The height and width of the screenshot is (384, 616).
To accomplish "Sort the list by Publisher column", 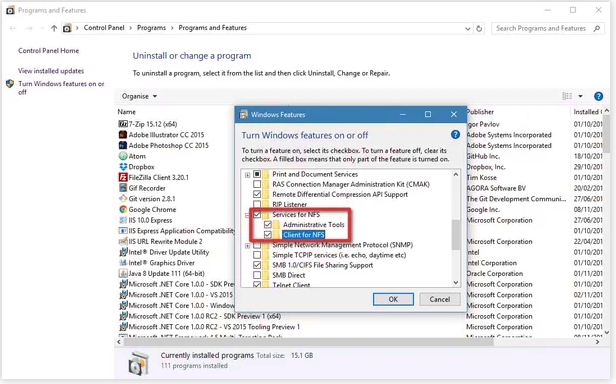I will pos(480,112).
